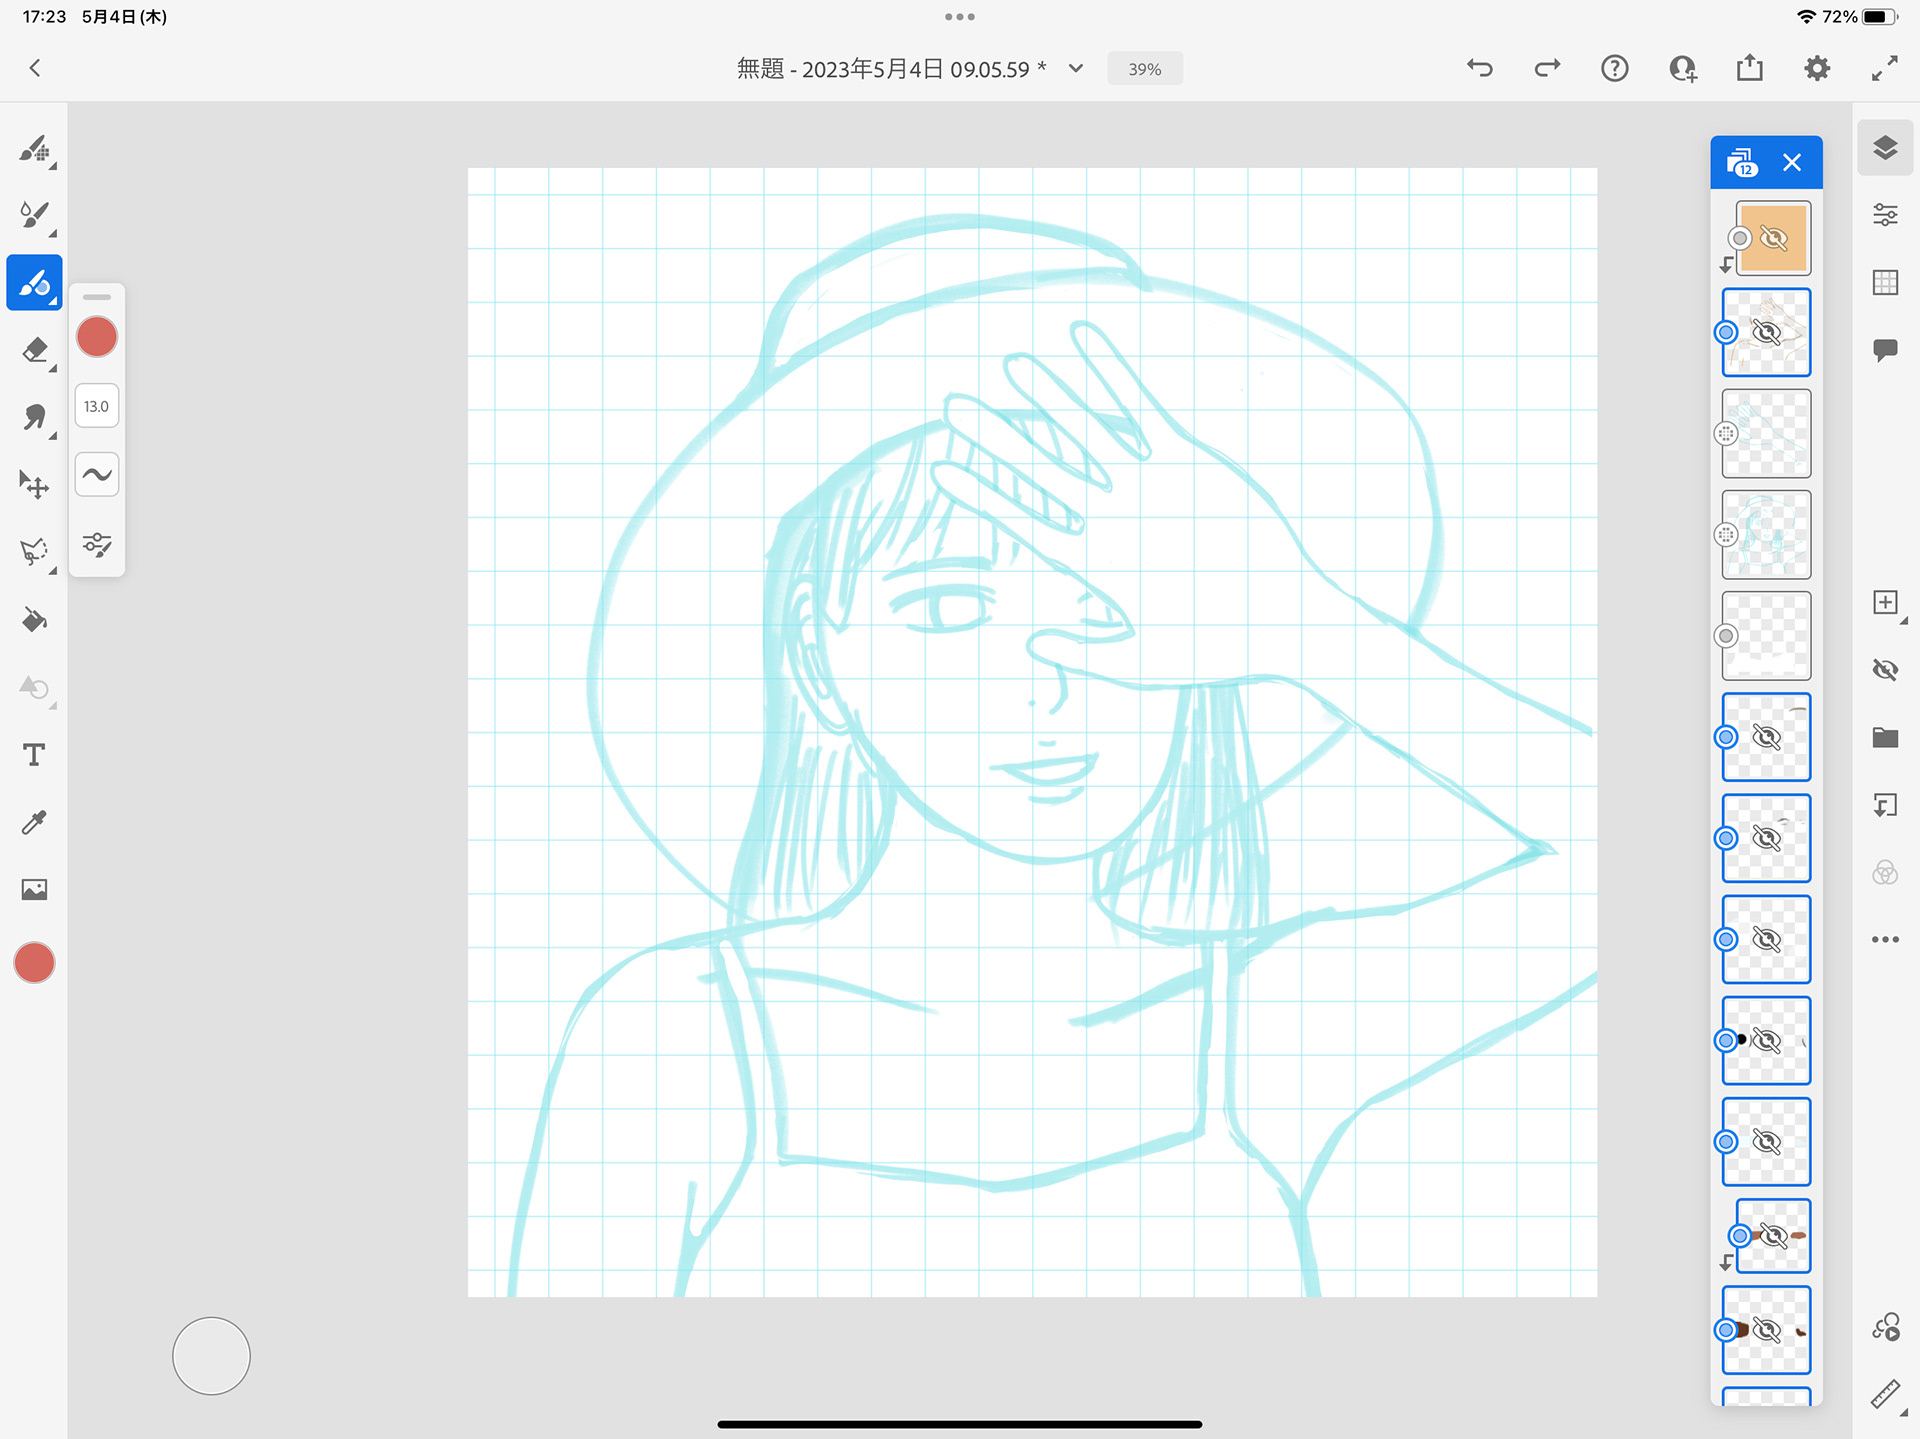Select the Text tool
The height and width of the screenshot is (1439, 1920).
[x=34, y=755]
